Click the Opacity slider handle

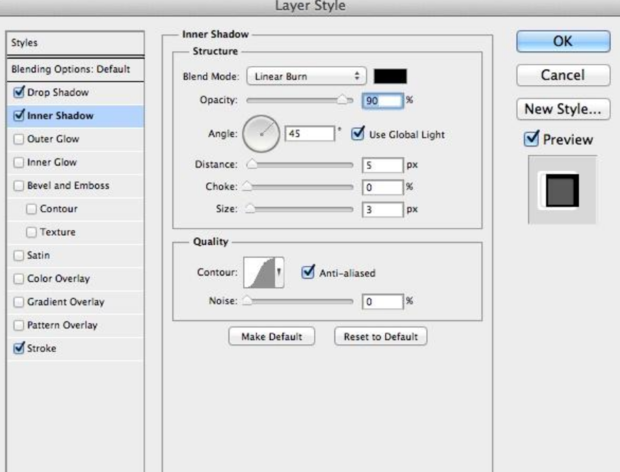[342, 100]
